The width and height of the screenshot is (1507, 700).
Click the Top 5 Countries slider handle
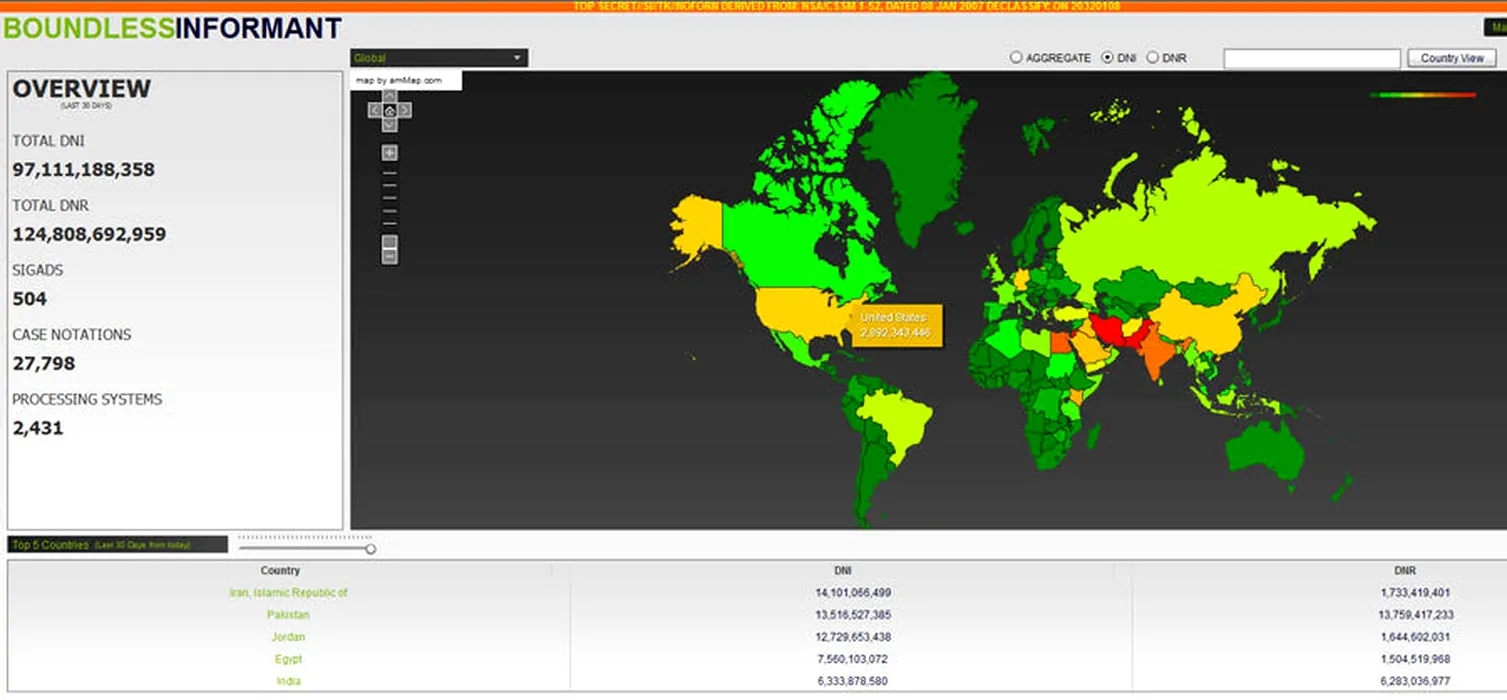pyautogui.click(x=371, y=548)
